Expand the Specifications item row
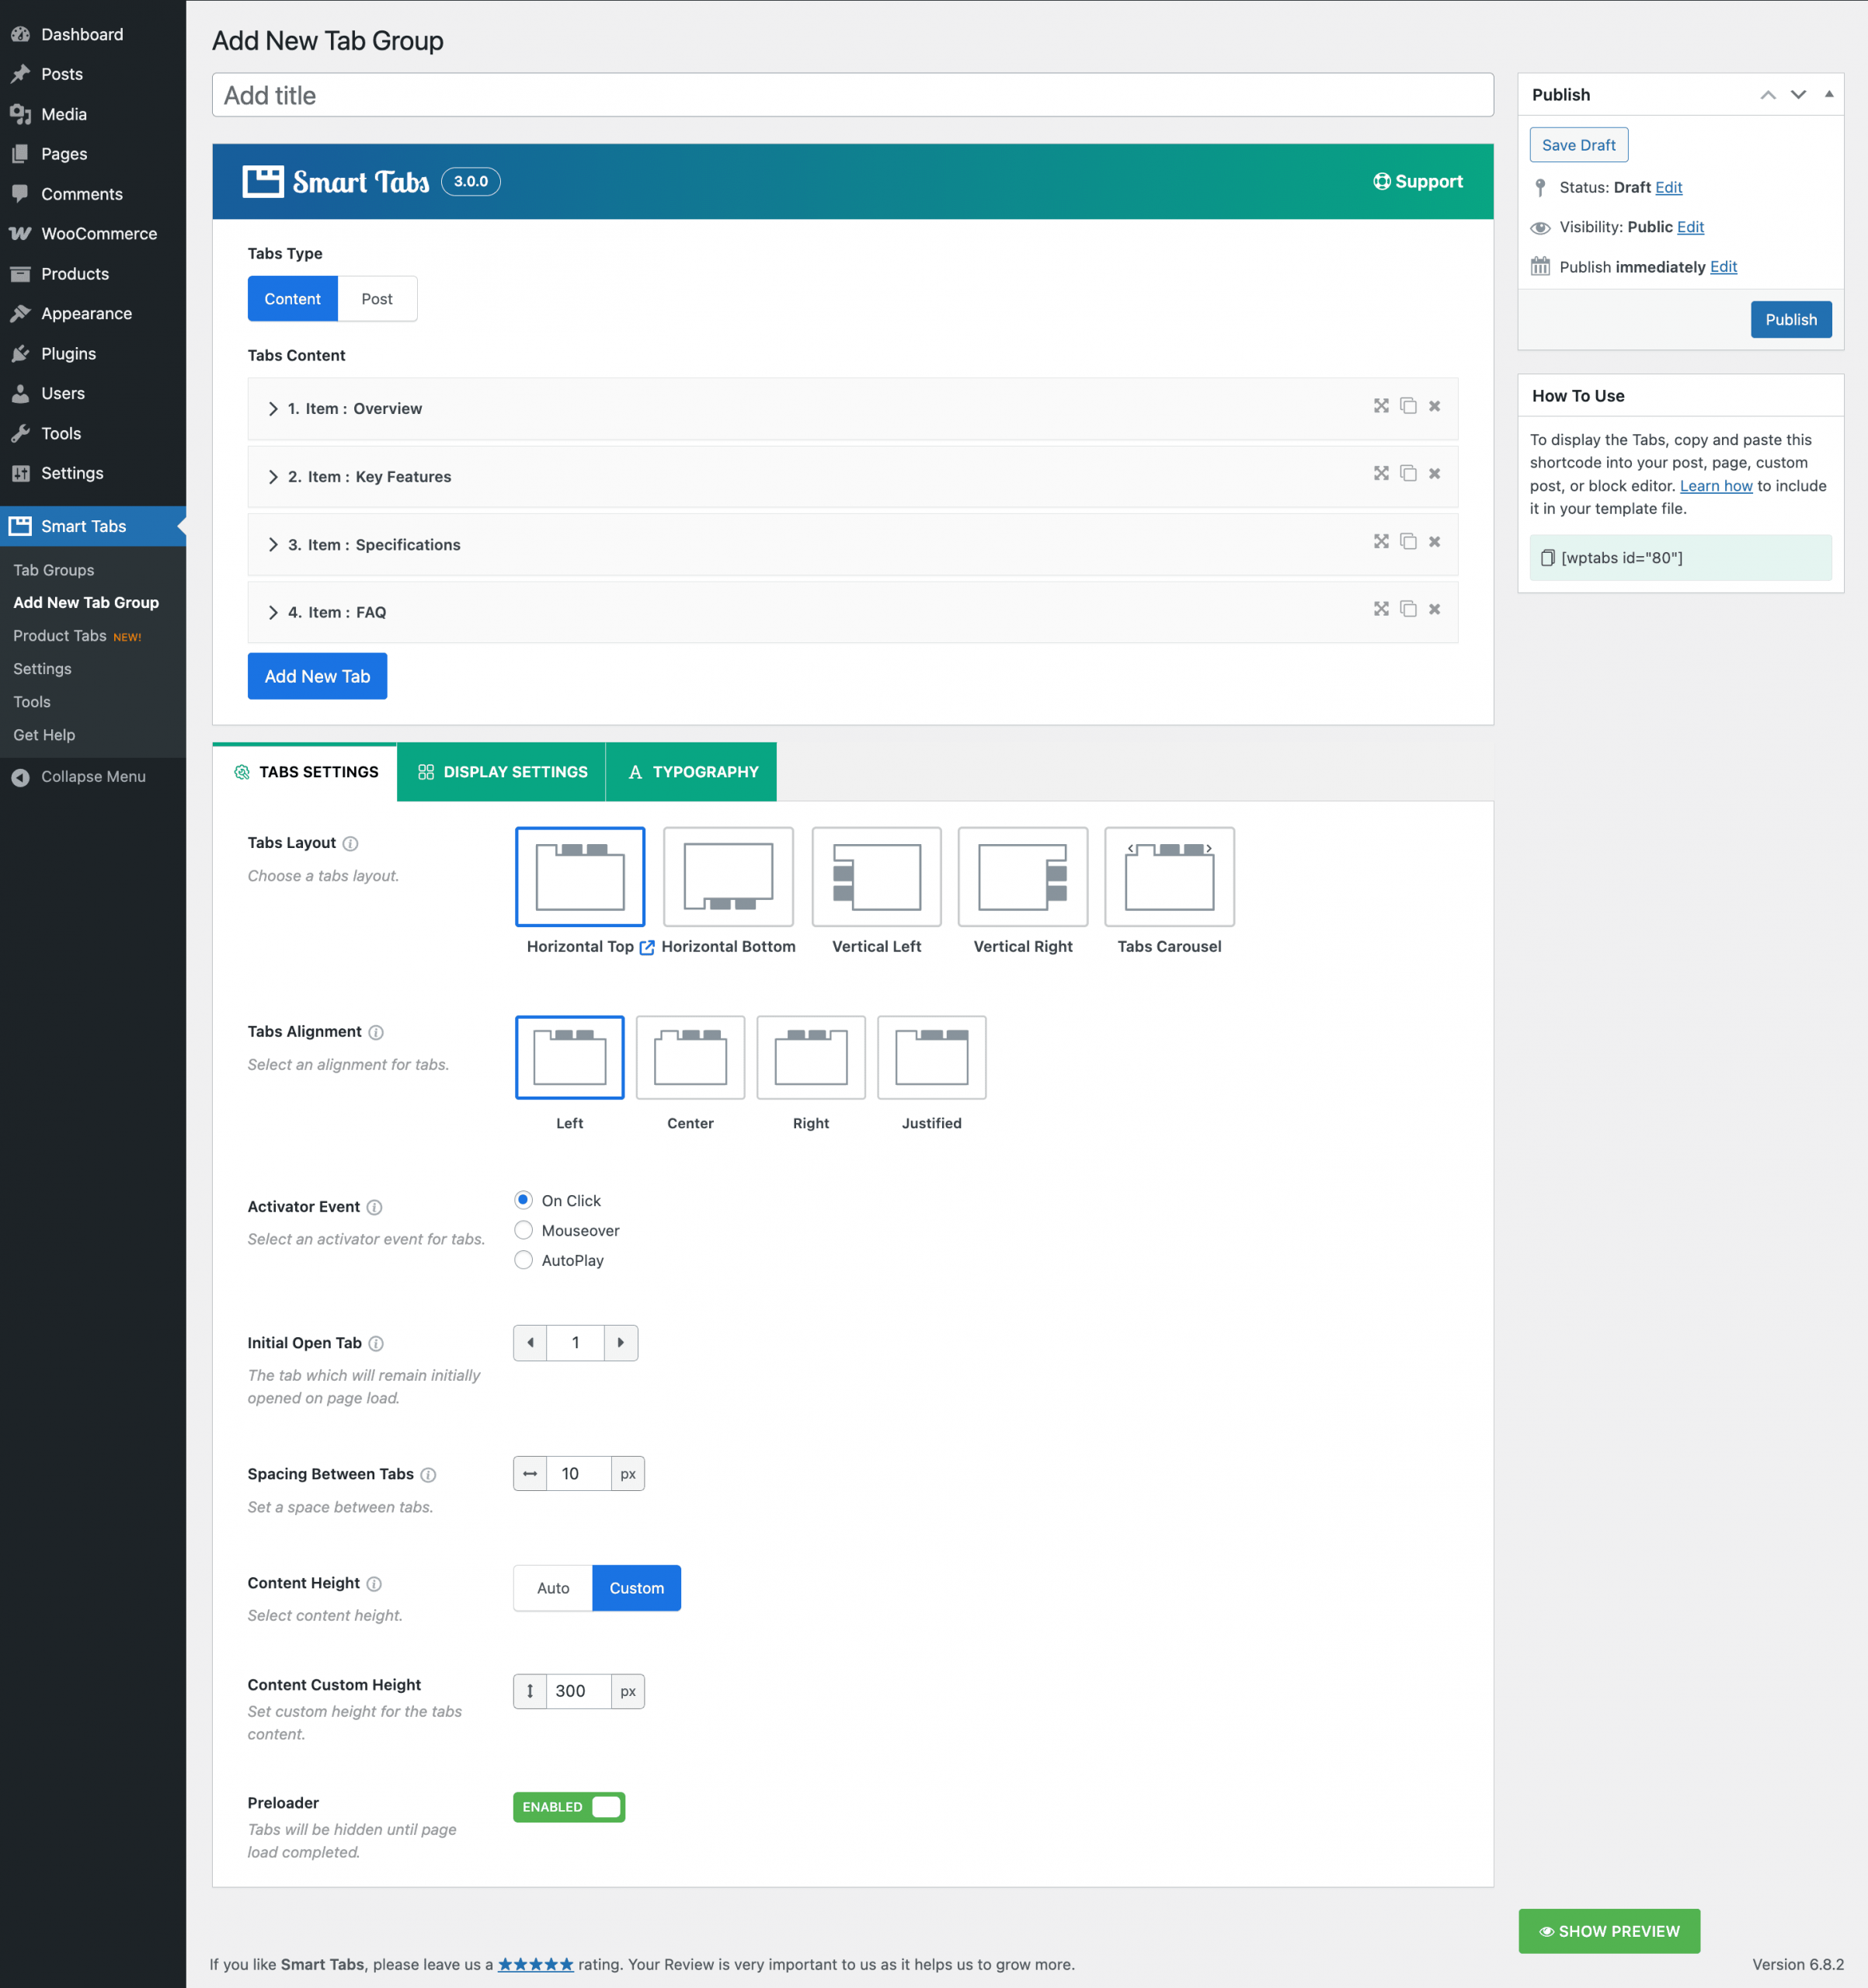Screen dimensions: 1868x1988 (x=852, y=545)
